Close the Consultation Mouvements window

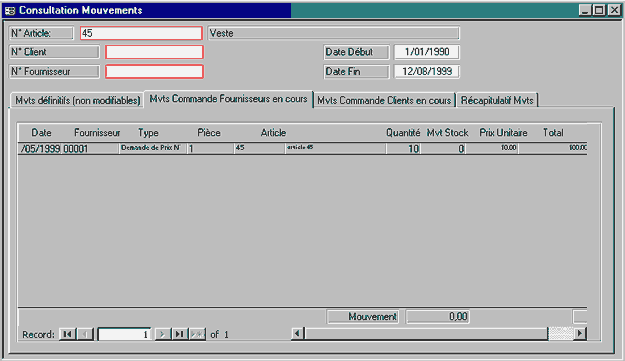(614, 10)
